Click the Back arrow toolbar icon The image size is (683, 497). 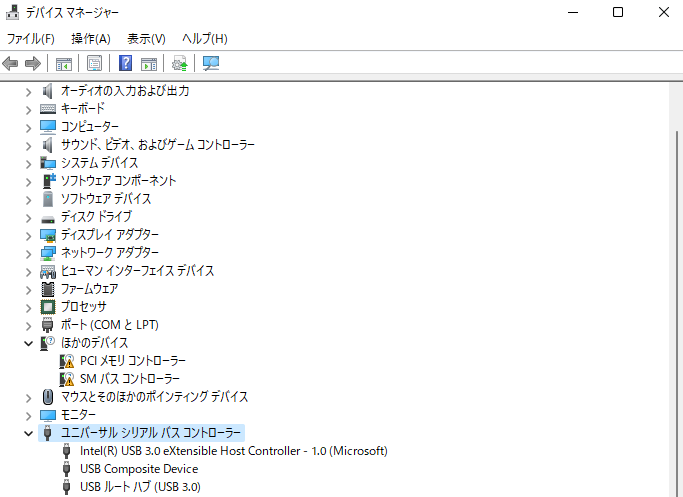tap(10, 64)
